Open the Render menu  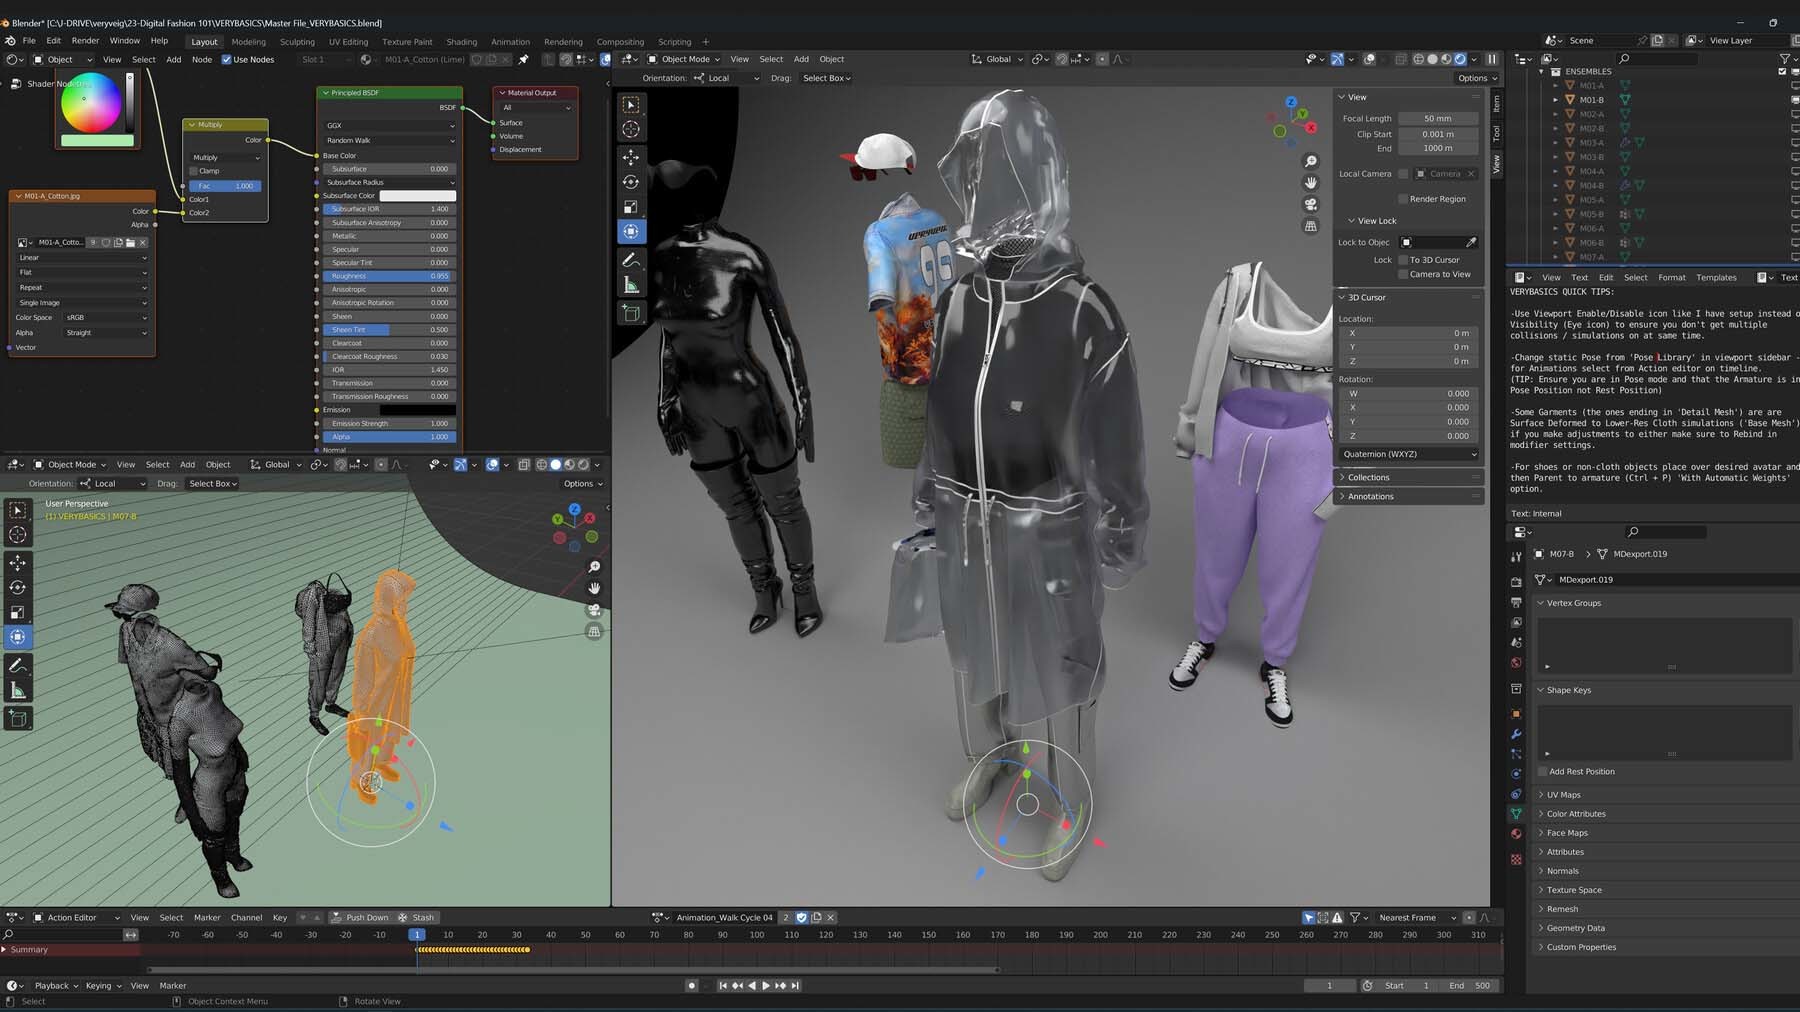(x=85, y=41)
